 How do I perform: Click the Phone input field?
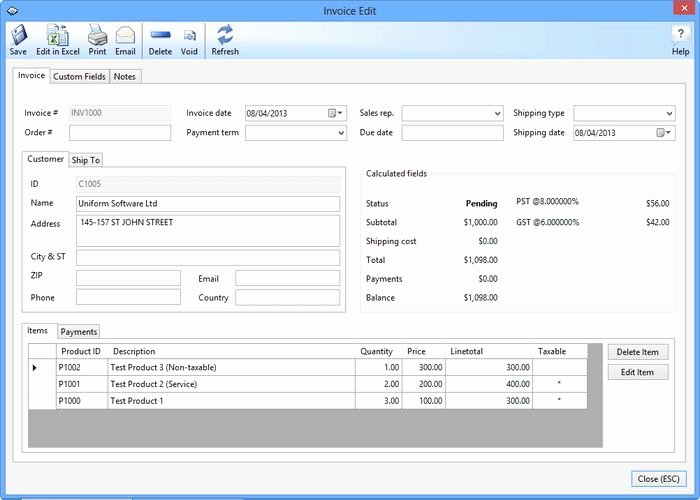point(129,297)
